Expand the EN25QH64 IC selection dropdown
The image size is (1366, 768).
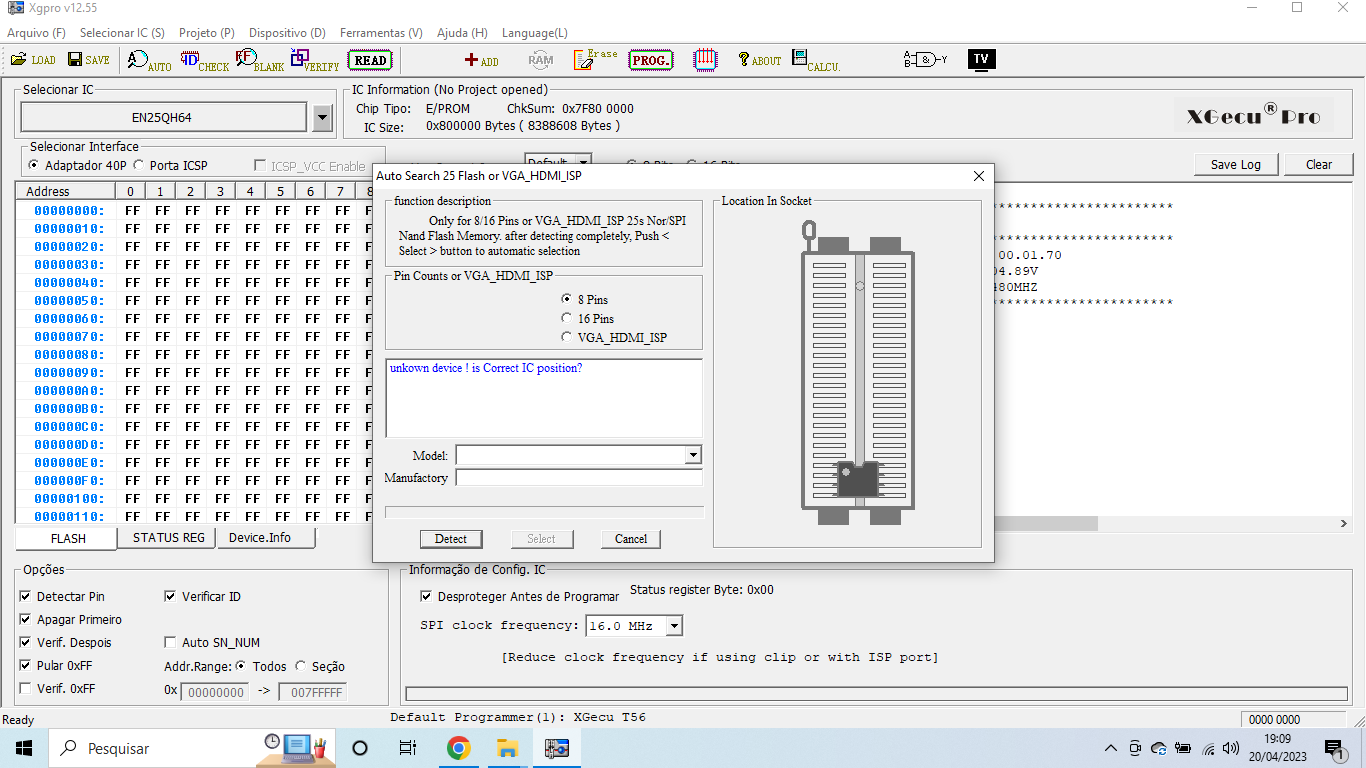click(322, 118)
